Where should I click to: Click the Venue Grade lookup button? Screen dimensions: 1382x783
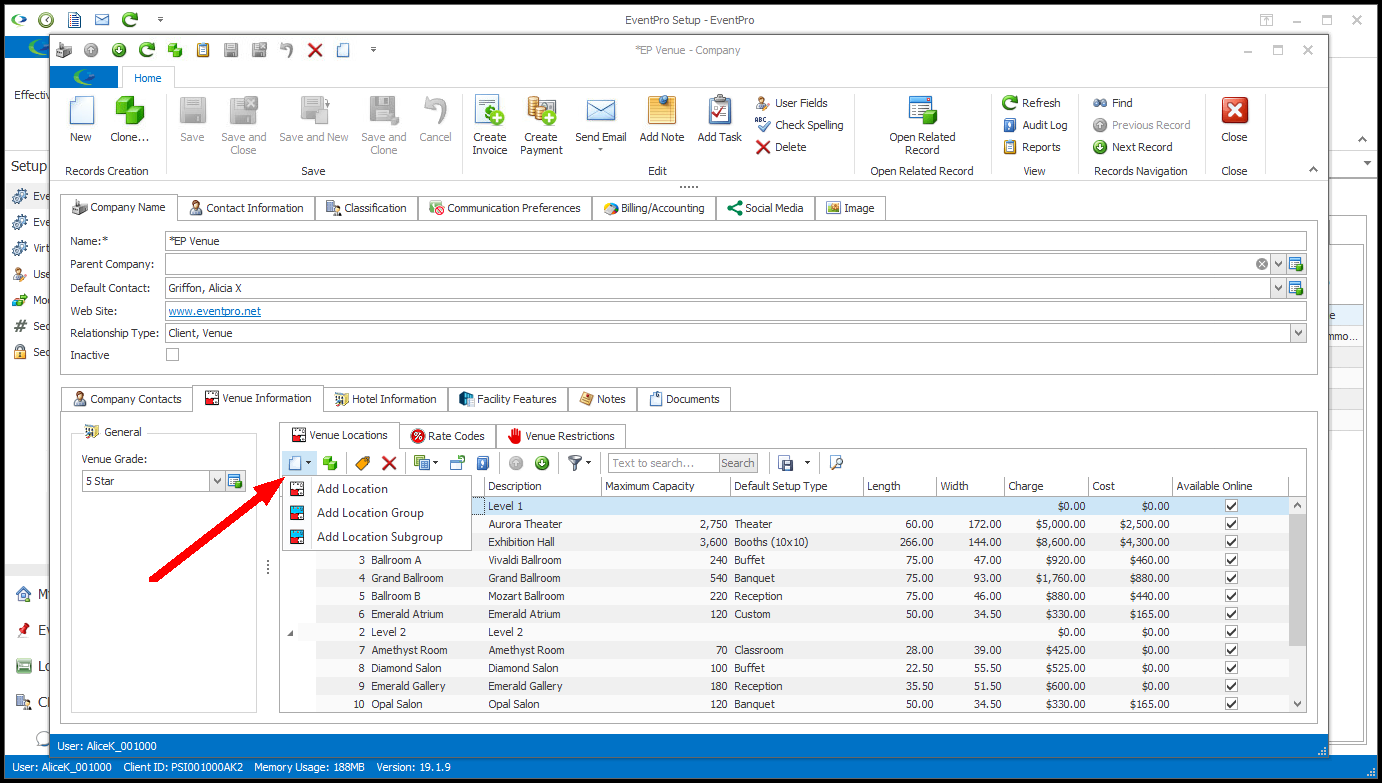click(x=235, y=481)
